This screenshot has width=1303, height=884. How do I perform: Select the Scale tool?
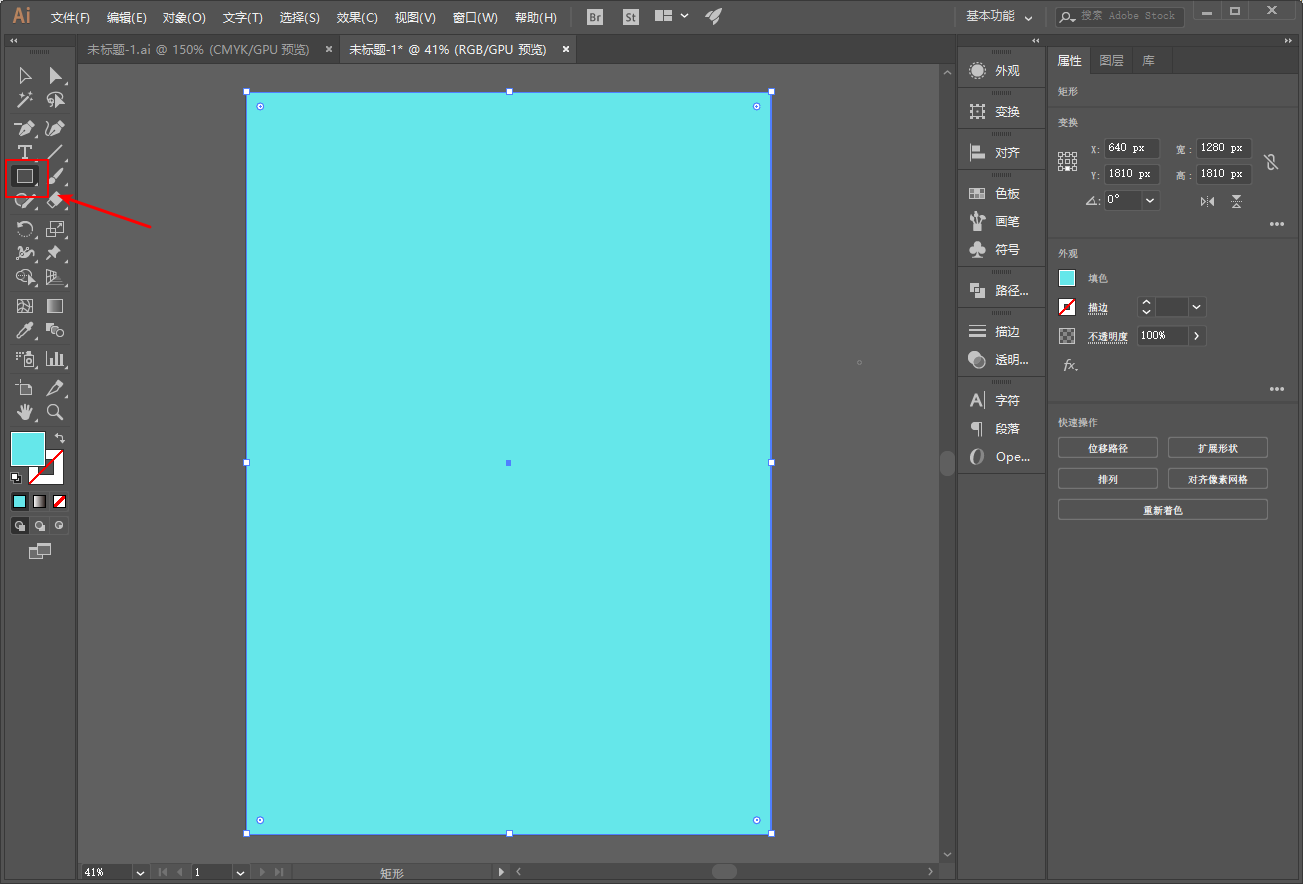(x=56, y=229)
